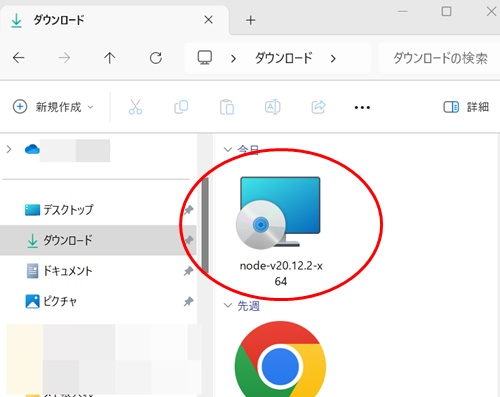The image size is (500, 397).
Task: Click the ダウンロードの検索 search box
Action: (439, 58)
